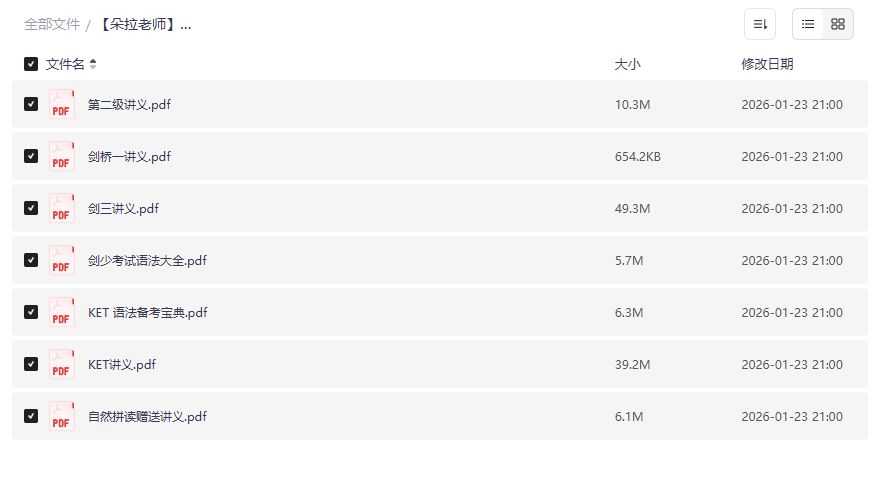The image size is (878, 495).
Task: Switch to grid view mode
Action: 838,24
